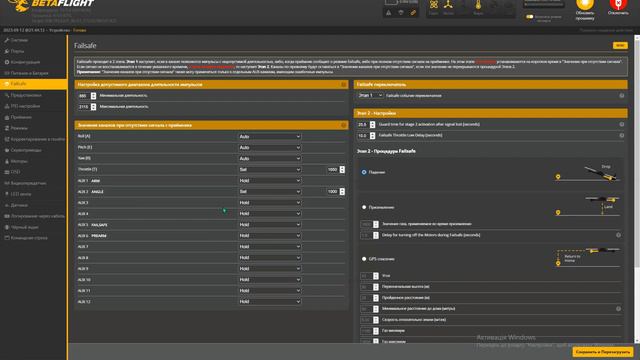Click the Return to Home illustration
Screen dimensions: 640x360
coord(588,257)
